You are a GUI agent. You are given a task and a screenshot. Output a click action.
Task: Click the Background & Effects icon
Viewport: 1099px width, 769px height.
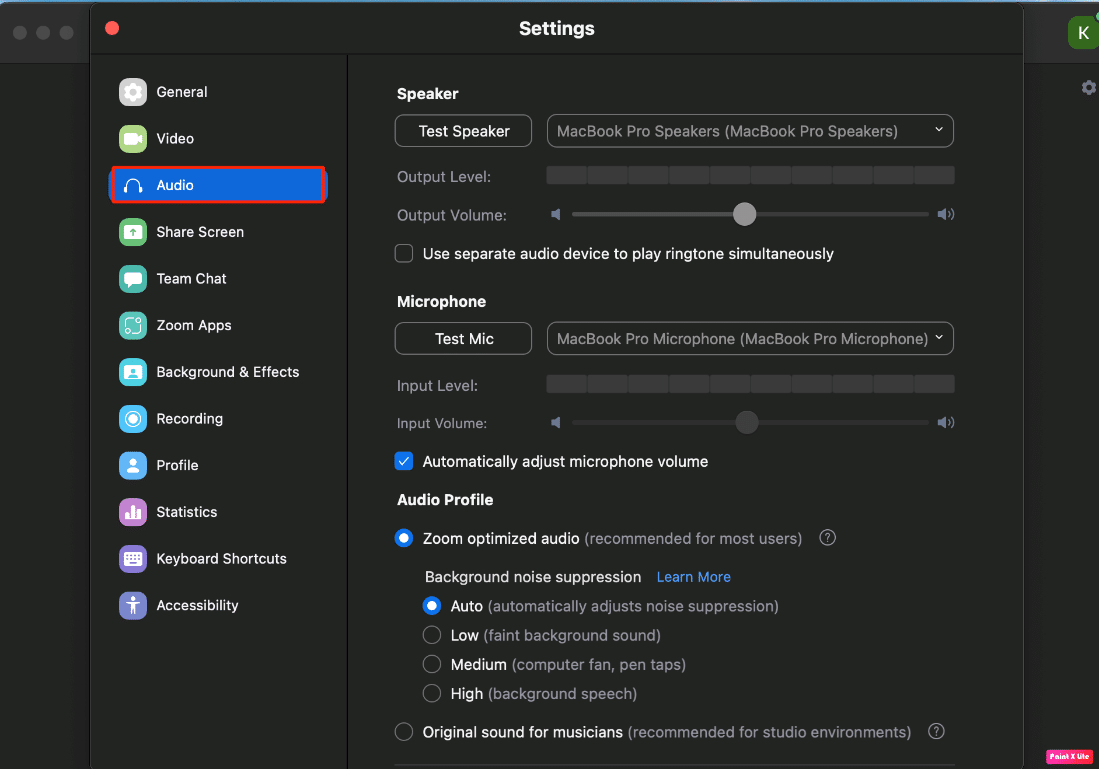[x=132, y=372]
